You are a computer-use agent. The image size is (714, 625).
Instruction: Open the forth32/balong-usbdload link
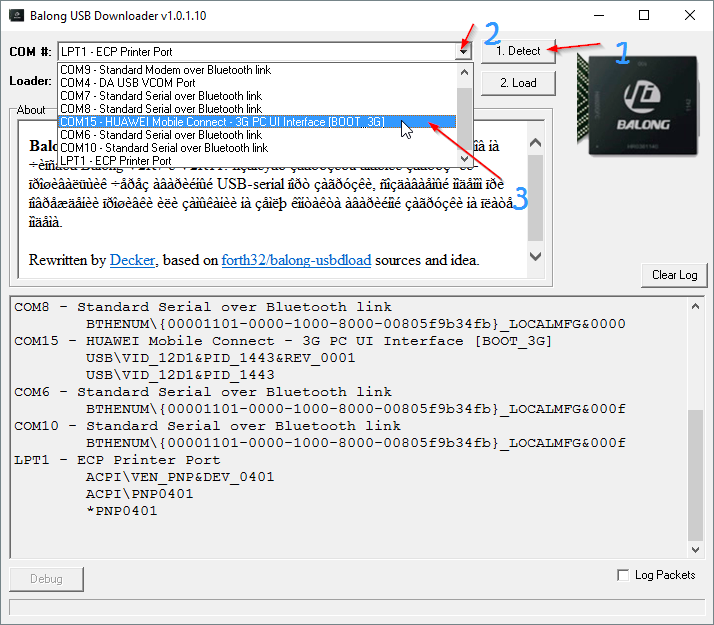click(296, 260)
